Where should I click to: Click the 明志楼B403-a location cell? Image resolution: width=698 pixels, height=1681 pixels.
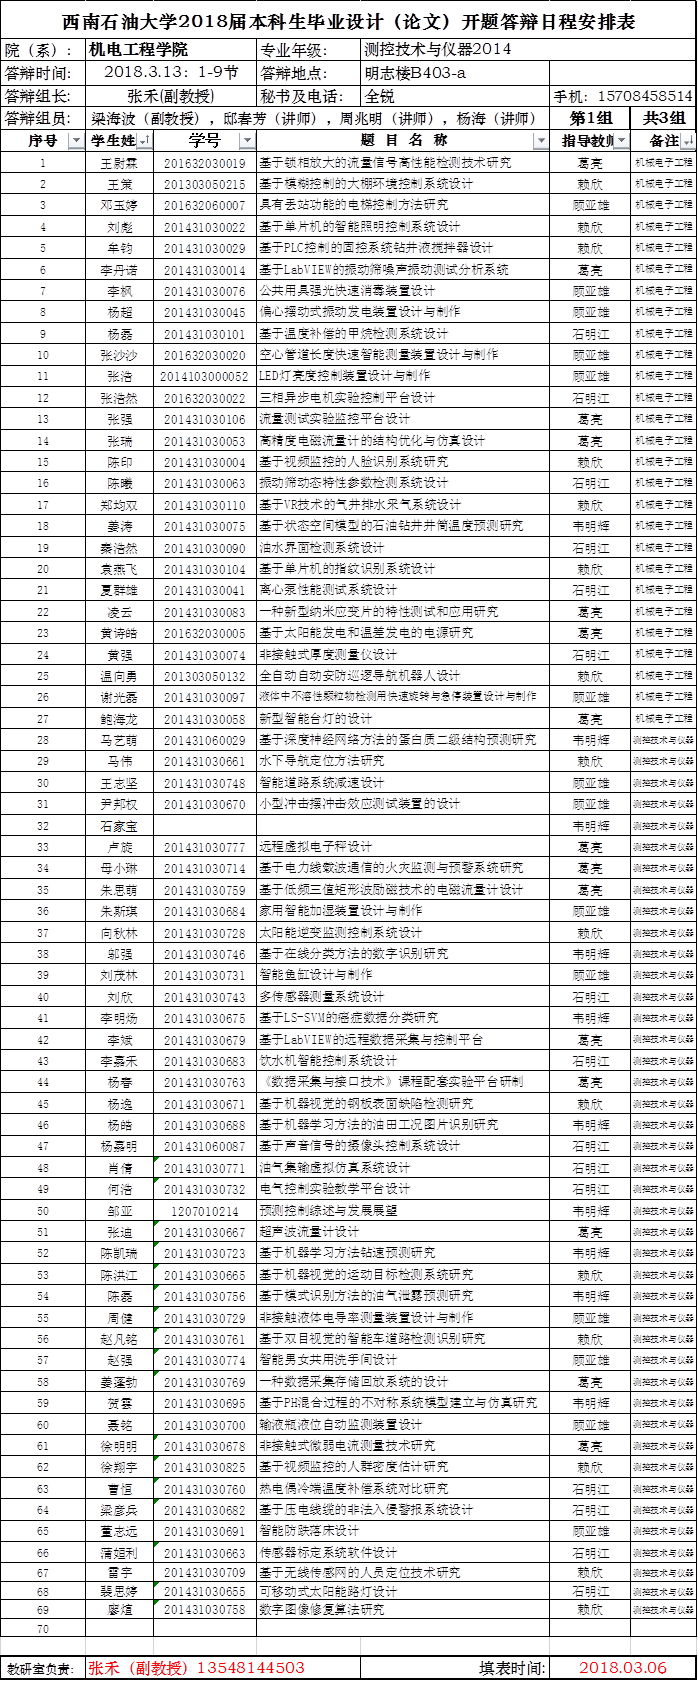(x=454, y=73)
